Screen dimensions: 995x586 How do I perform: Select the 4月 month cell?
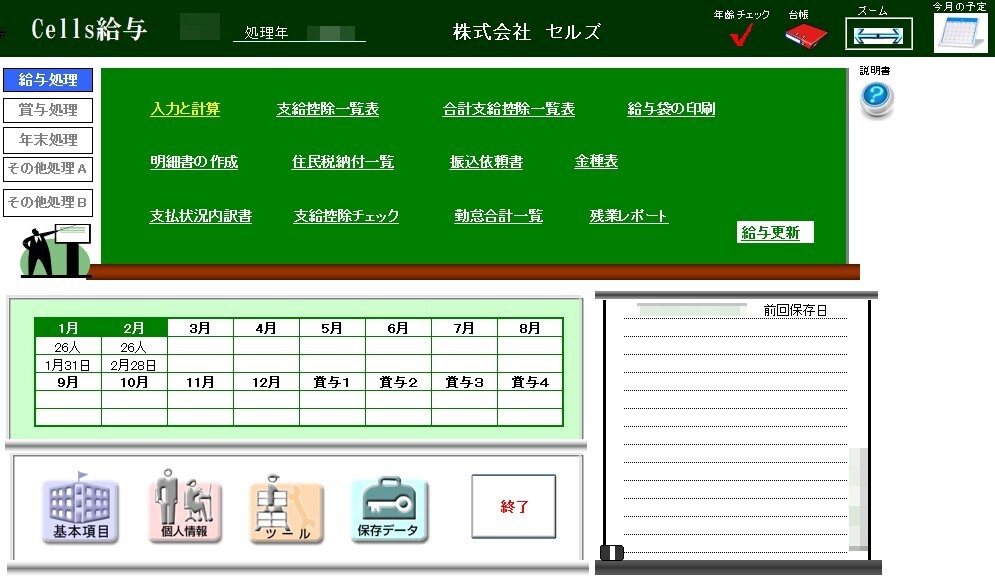(x=266, y=328)
